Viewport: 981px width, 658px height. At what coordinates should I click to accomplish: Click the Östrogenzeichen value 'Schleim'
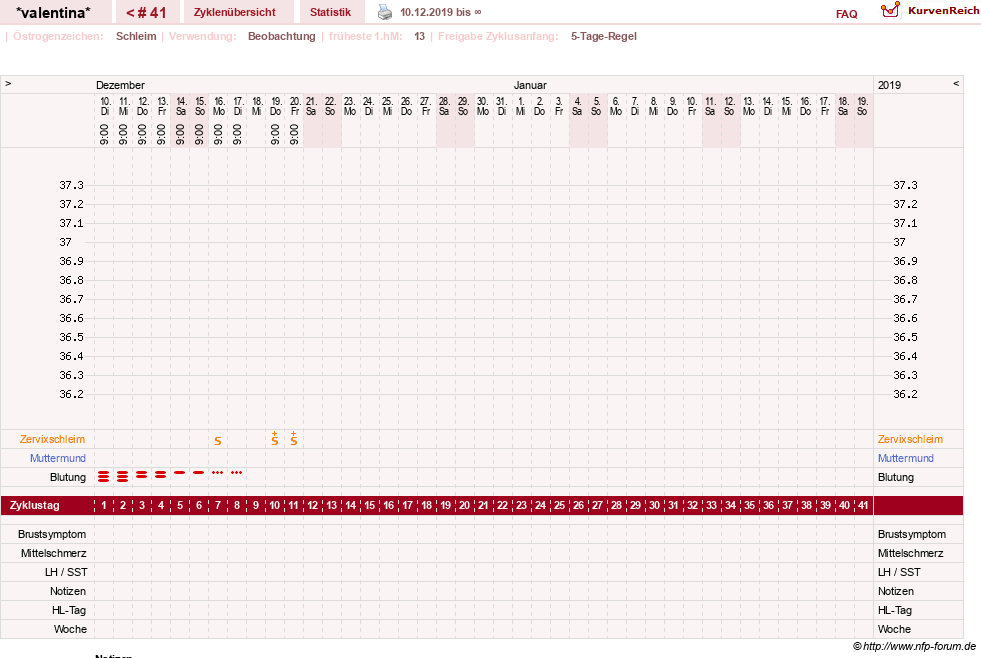(x=136, y=36)
